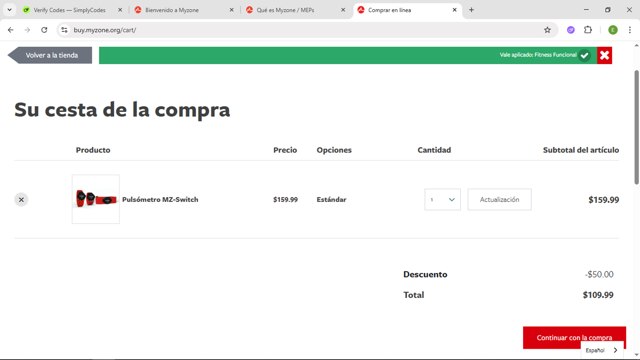Click the browser back arrow
The image size is (640, 360).
pyautogui.click(x=11, y=30)
